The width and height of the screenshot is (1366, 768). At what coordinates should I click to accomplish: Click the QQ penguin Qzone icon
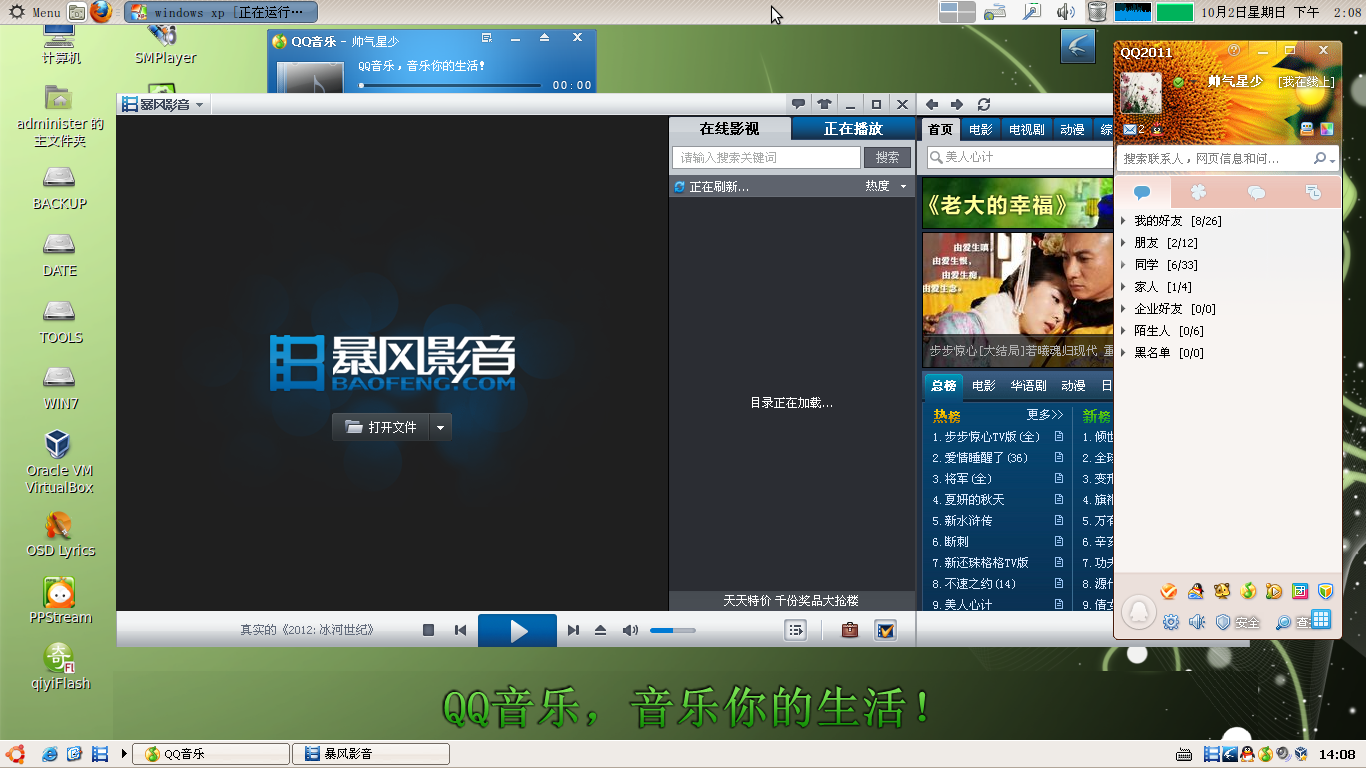[1156, 130]
